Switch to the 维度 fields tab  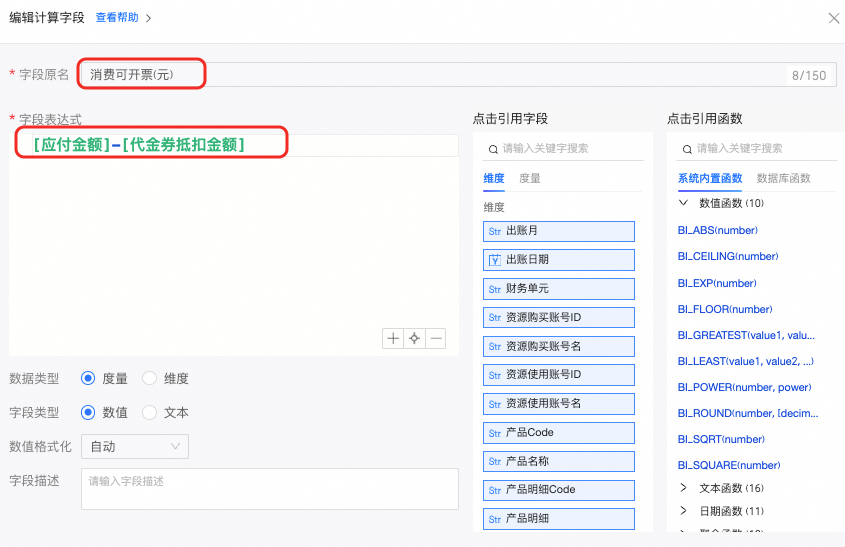(x=494, y=178)
